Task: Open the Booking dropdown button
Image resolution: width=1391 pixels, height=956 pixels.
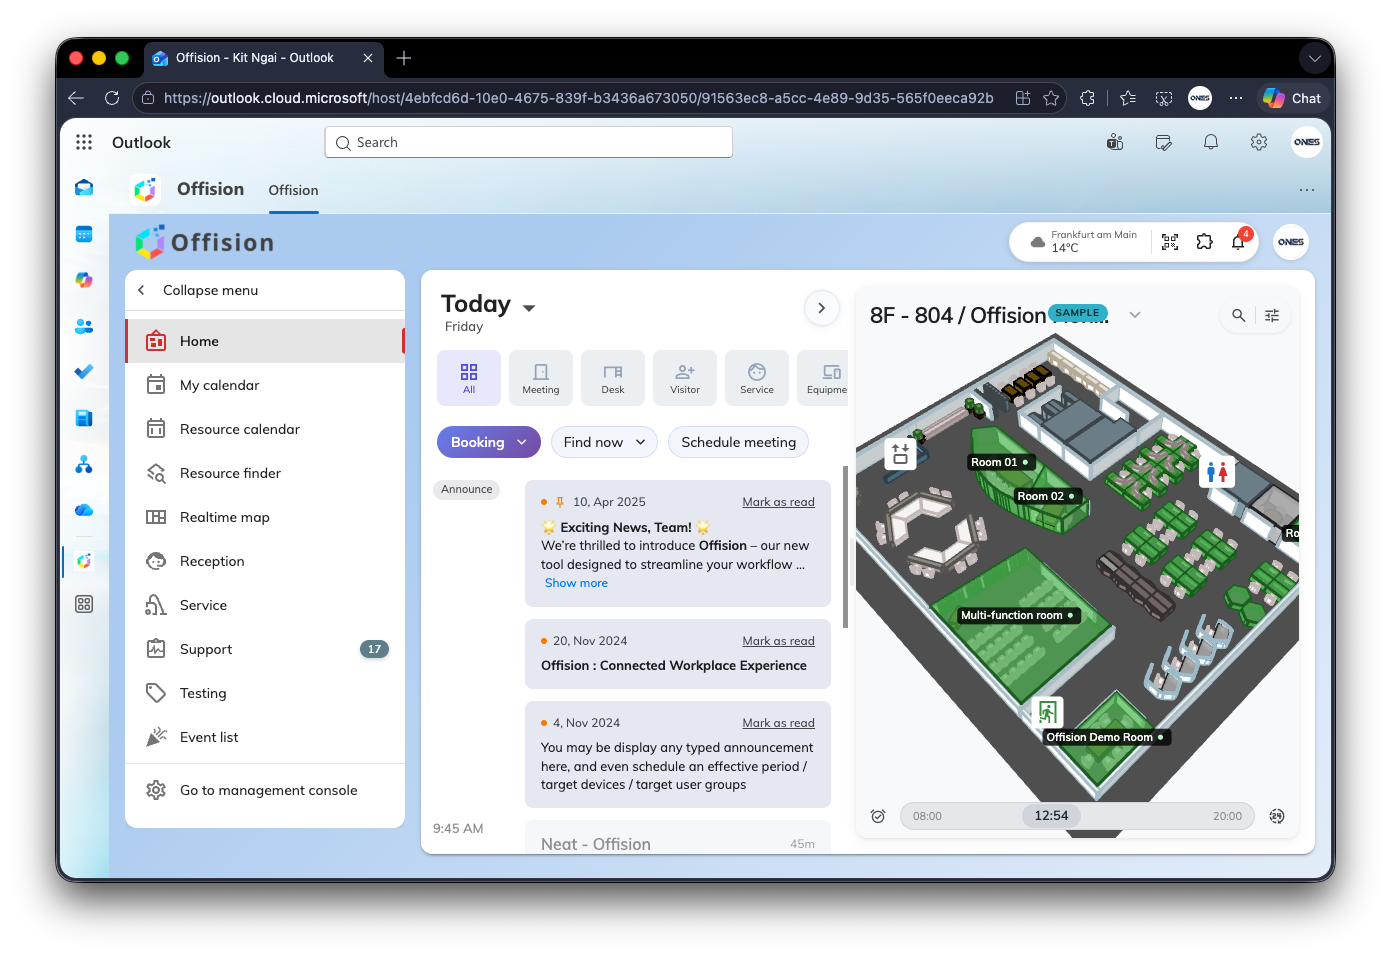Action: point(489,442)
